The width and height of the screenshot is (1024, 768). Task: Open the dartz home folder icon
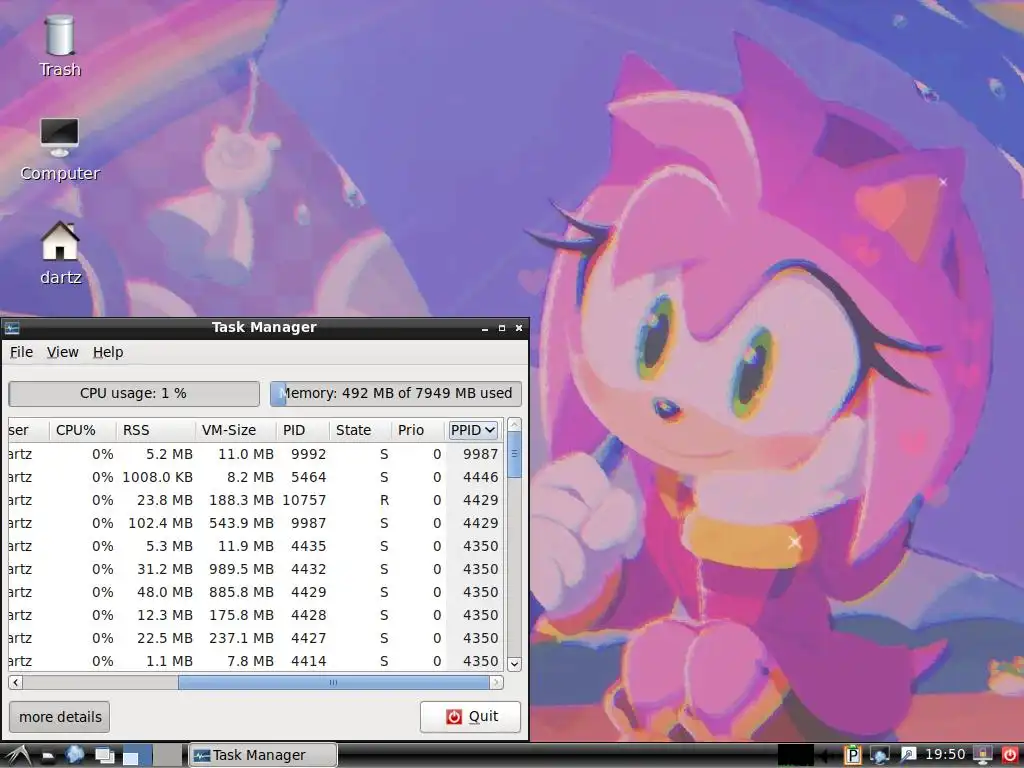[60, 253]
